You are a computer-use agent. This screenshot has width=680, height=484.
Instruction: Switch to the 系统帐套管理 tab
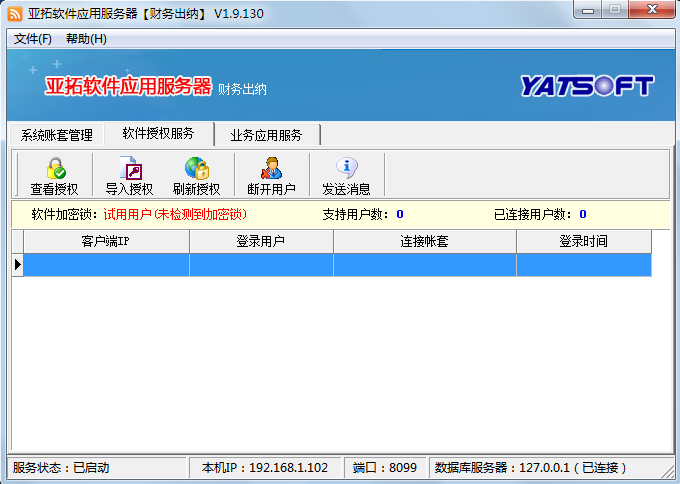[x=57, y=135]
